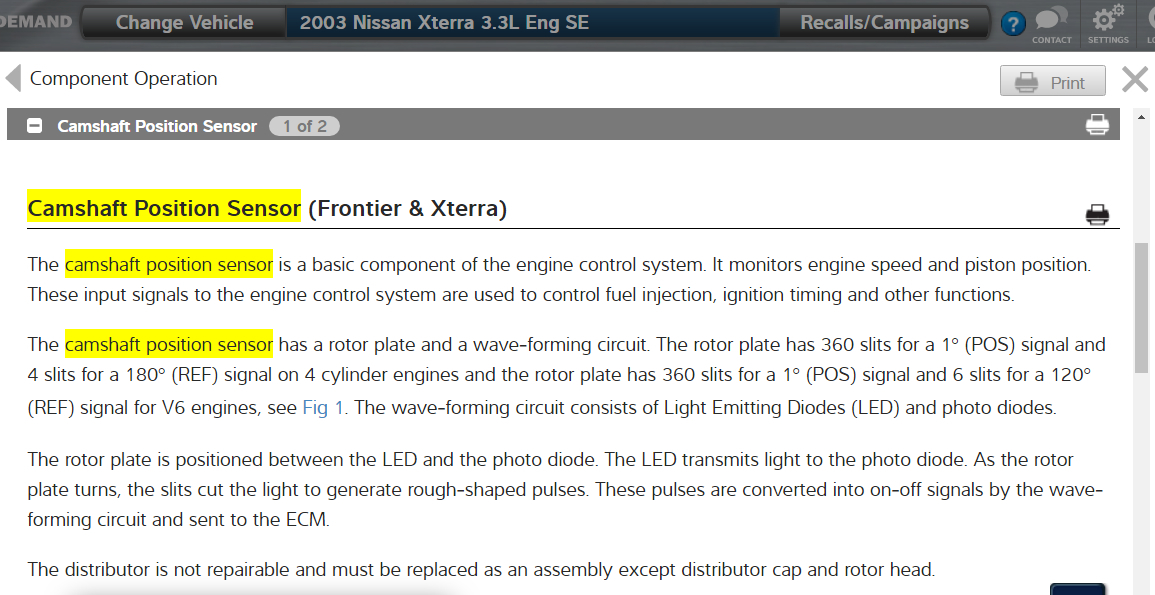Screen dimensions: 1155x595
Task: Go back using the Component Operation arrow
Action: (13, 78)
